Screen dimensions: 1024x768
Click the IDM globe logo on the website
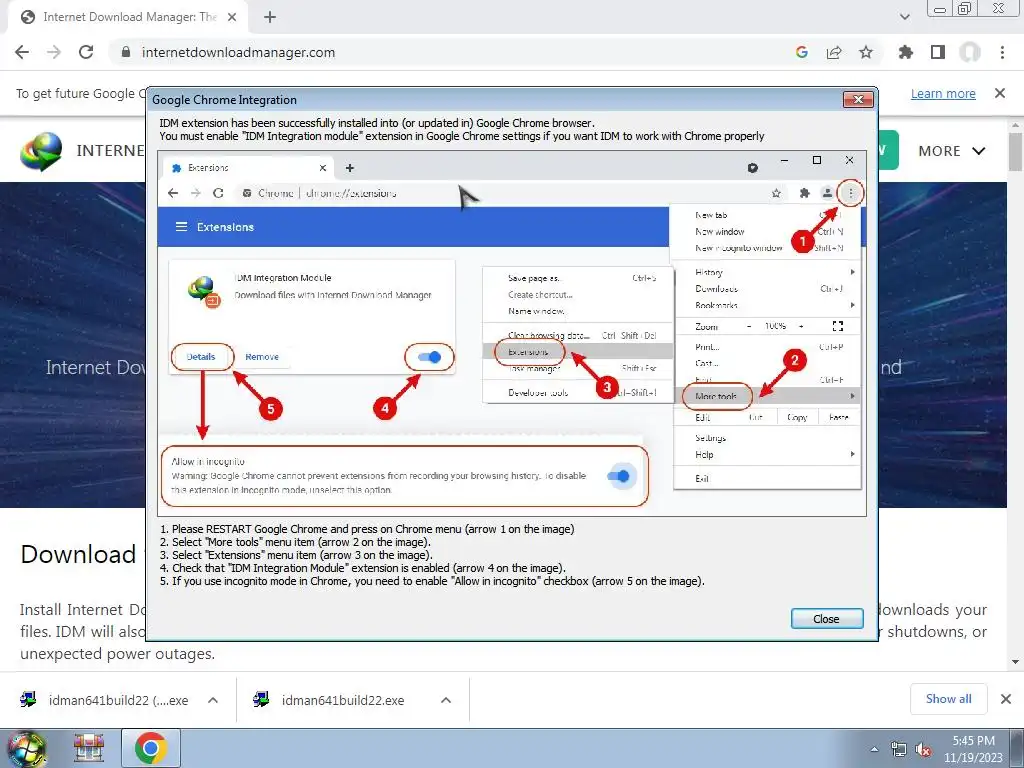pyautogui.click(x=41, y=151)
